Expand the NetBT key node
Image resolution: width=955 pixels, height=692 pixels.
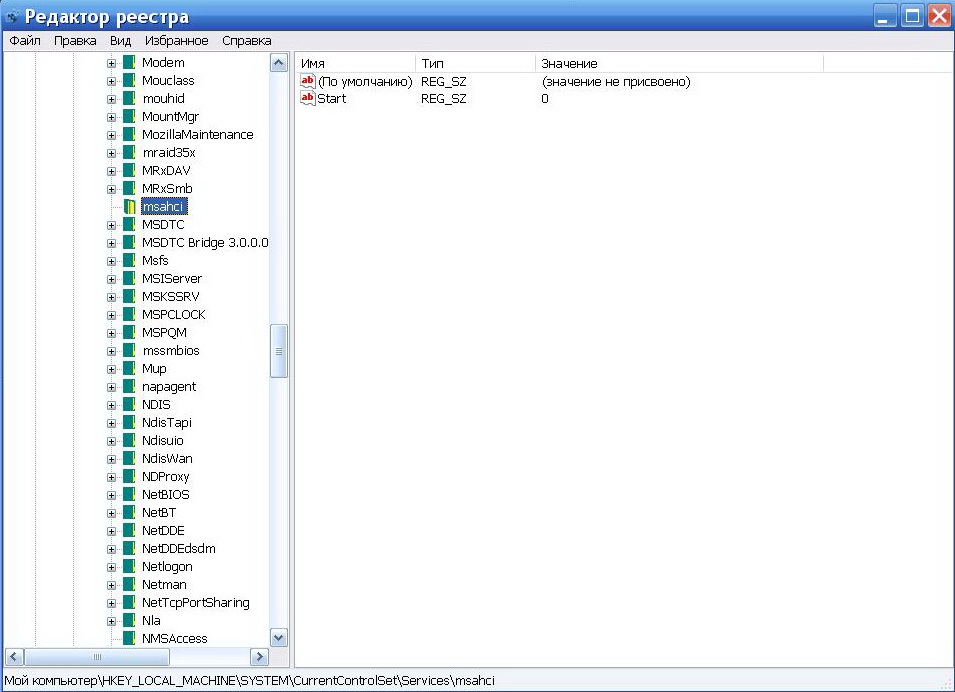(111, 513)
